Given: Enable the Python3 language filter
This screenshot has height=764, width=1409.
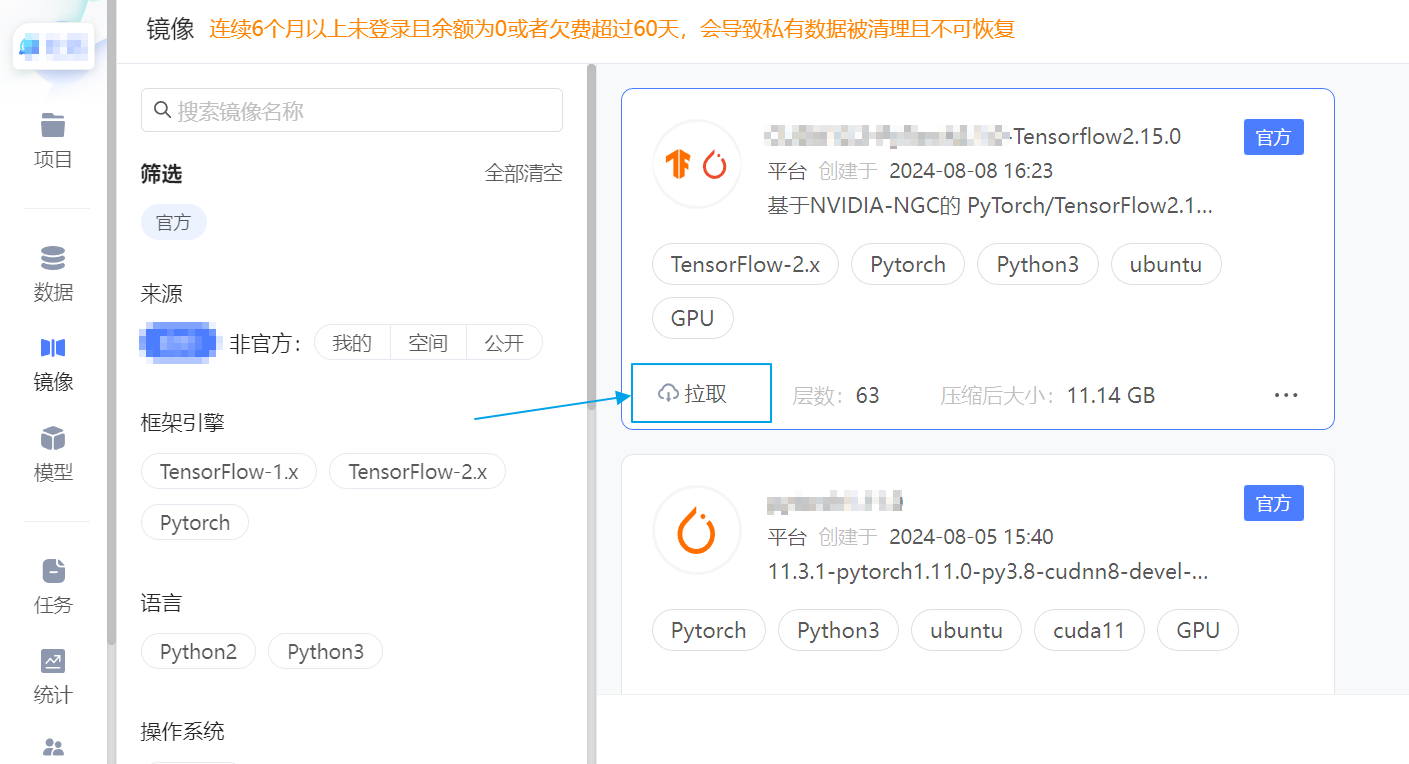Looking at the screenshot, I should 325,651.
